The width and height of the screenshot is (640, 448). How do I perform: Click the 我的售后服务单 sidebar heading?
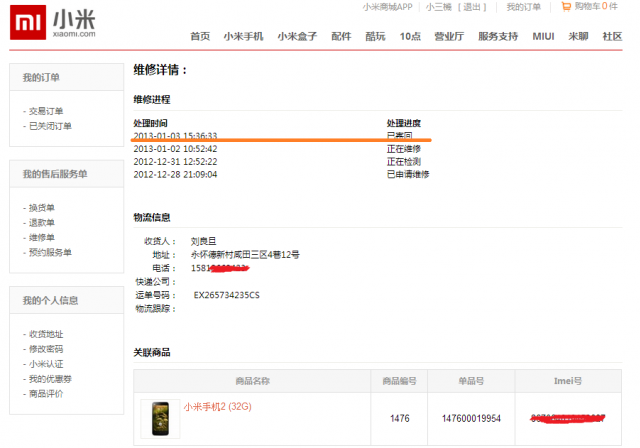55,174
